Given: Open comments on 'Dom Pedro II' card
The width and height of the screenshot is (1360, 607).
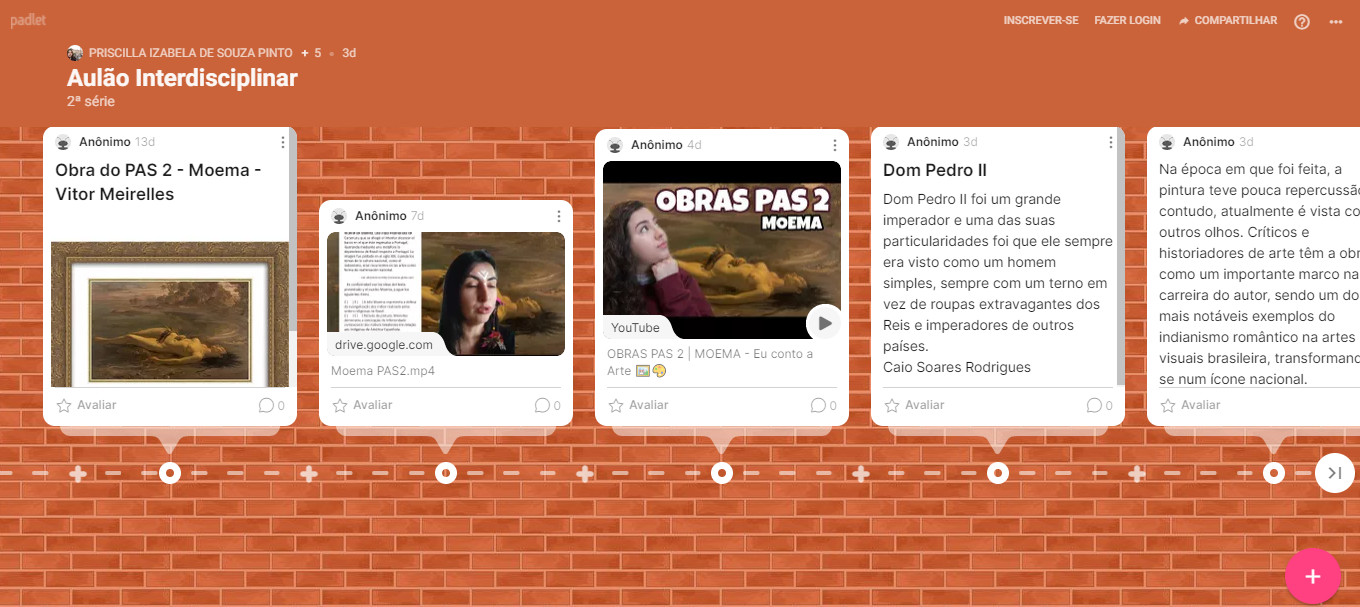Looking at the screenshot, I should [1099, 405].
